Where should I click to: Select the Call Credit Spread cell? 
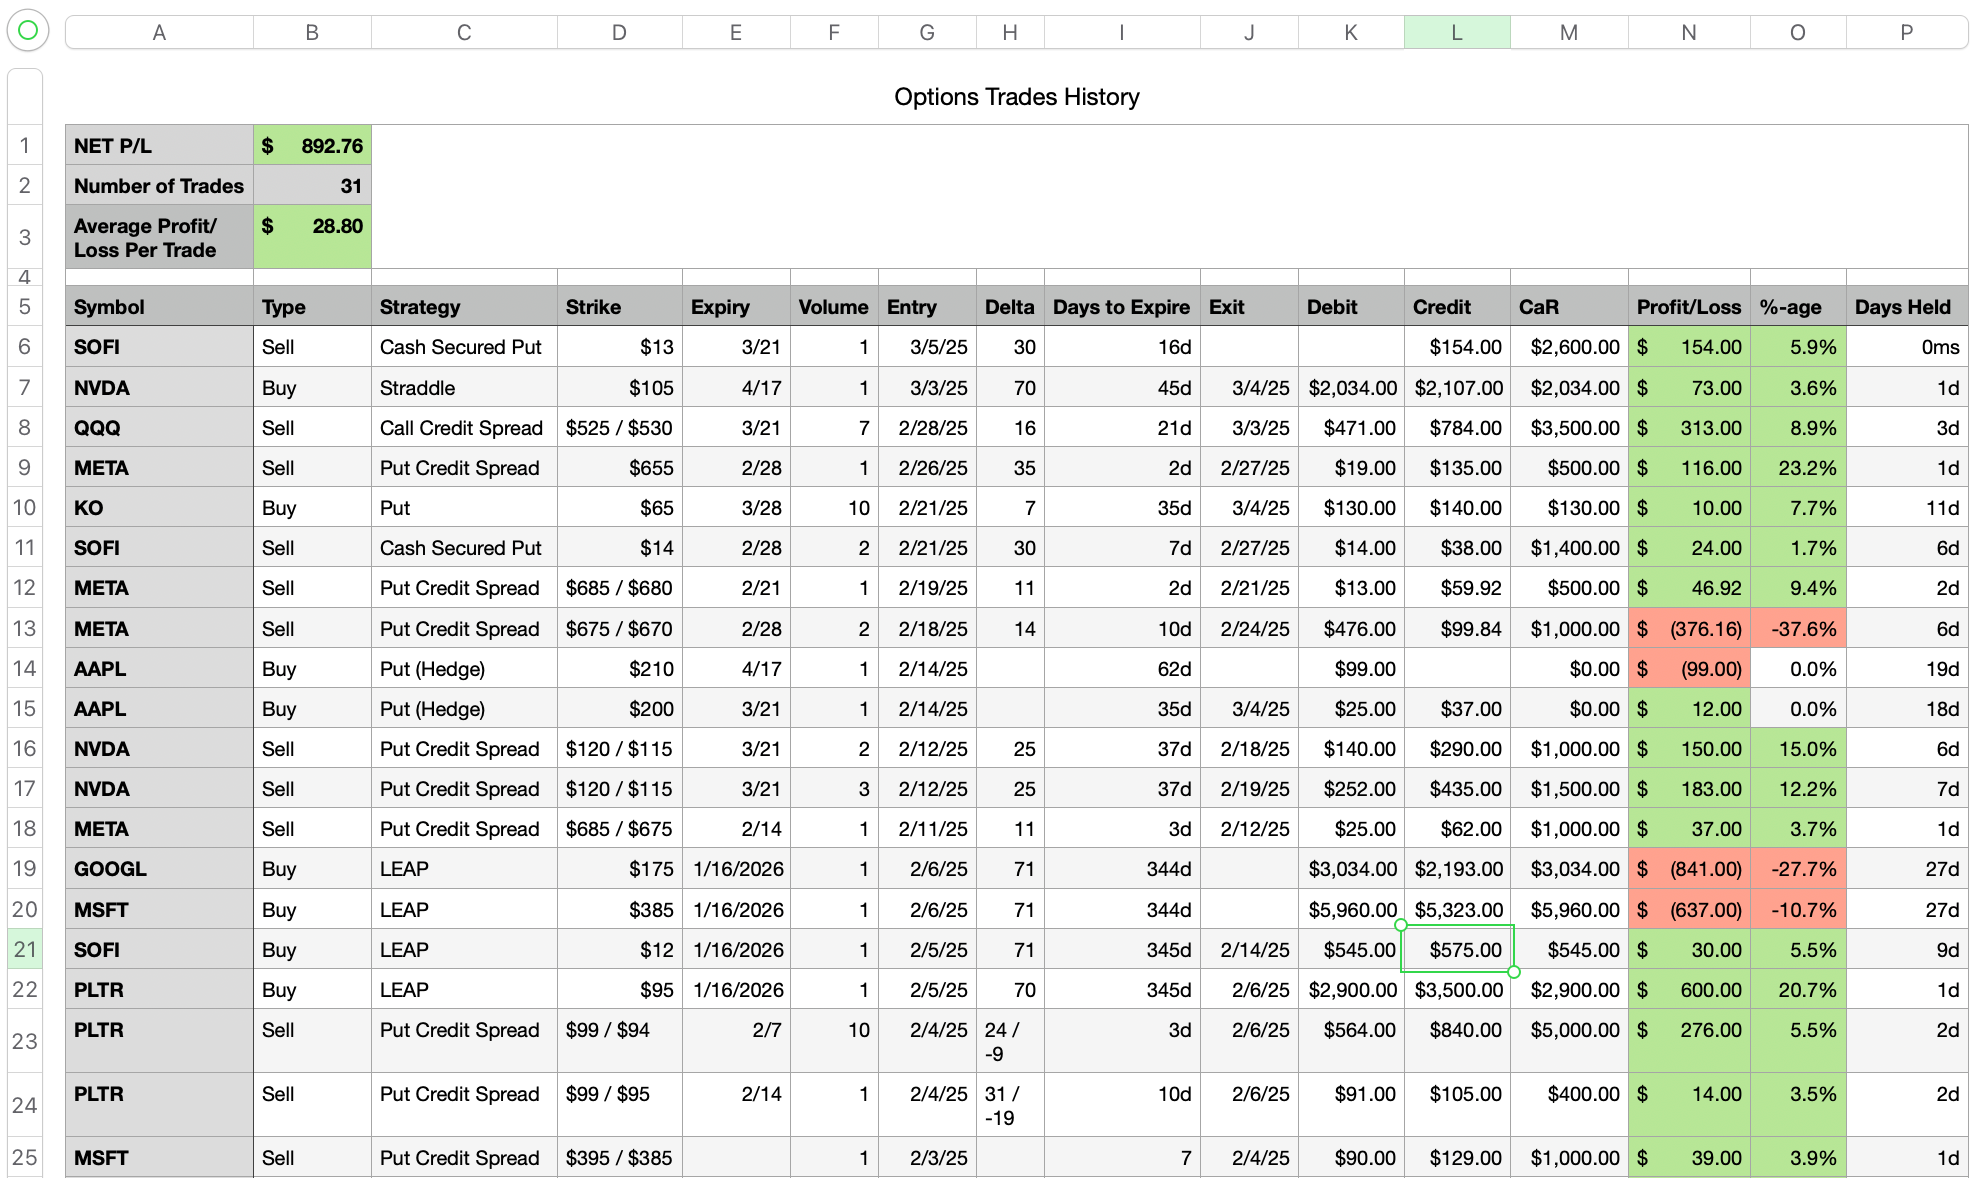(464, 428)
